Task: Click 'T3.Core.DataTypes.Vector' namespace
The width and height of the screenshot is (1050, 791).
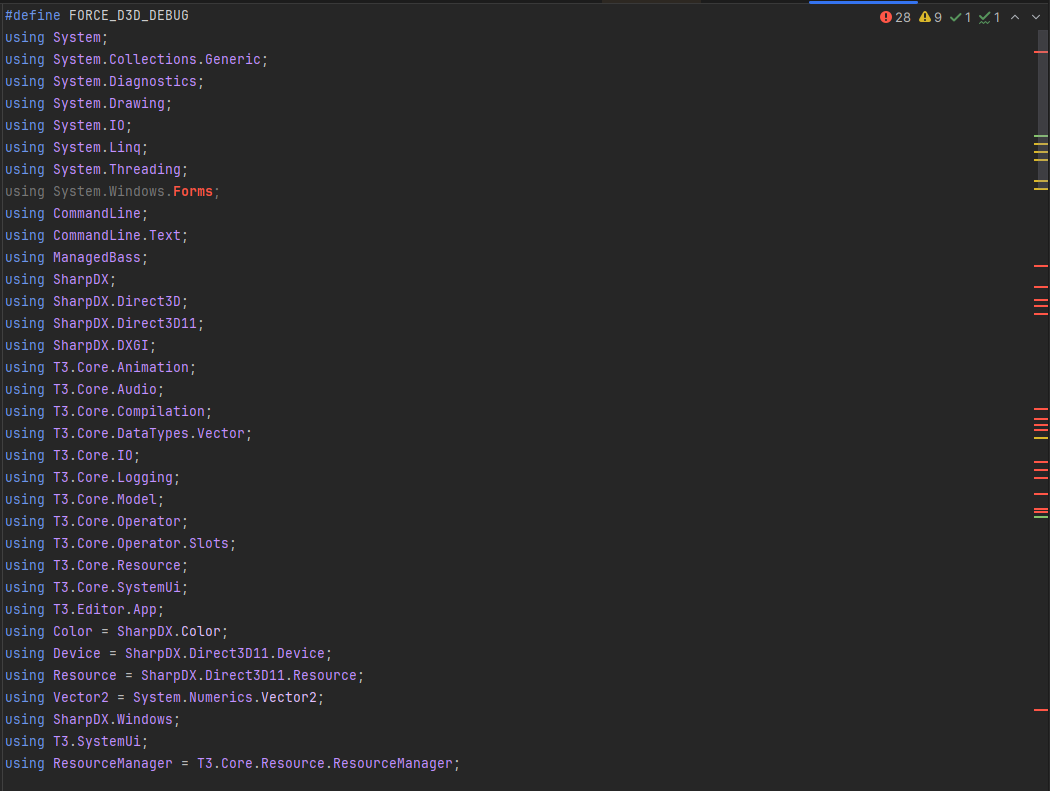Action: (x=149, y=434)
